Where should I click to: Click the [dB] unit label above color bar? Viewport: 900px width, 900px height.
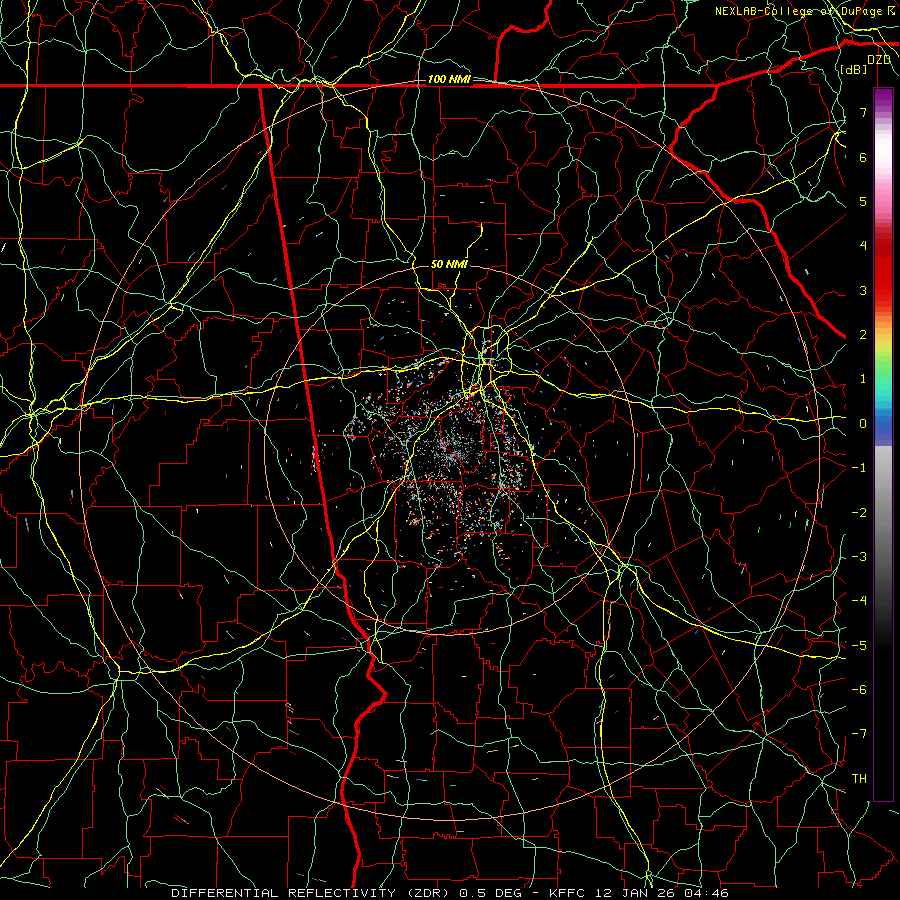(x=854, y=69)
